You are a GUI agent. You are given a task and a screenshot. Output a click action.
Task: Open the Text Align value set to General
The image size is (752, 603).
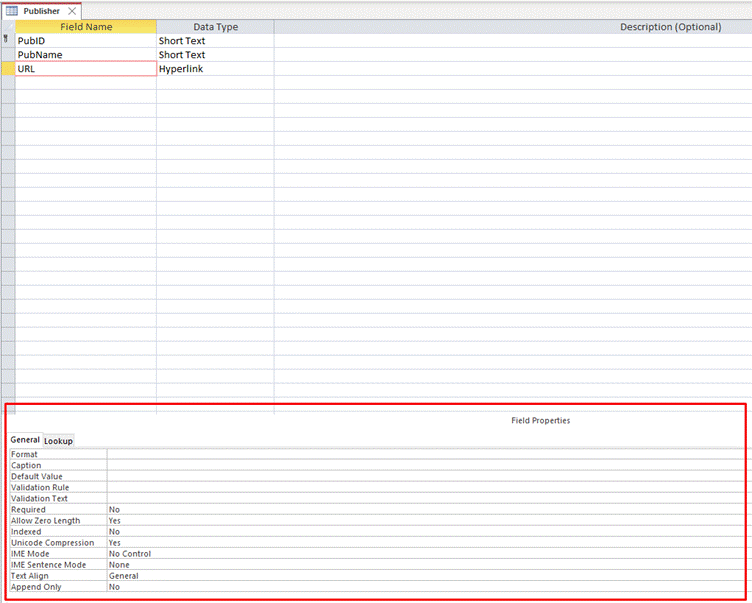400,575
